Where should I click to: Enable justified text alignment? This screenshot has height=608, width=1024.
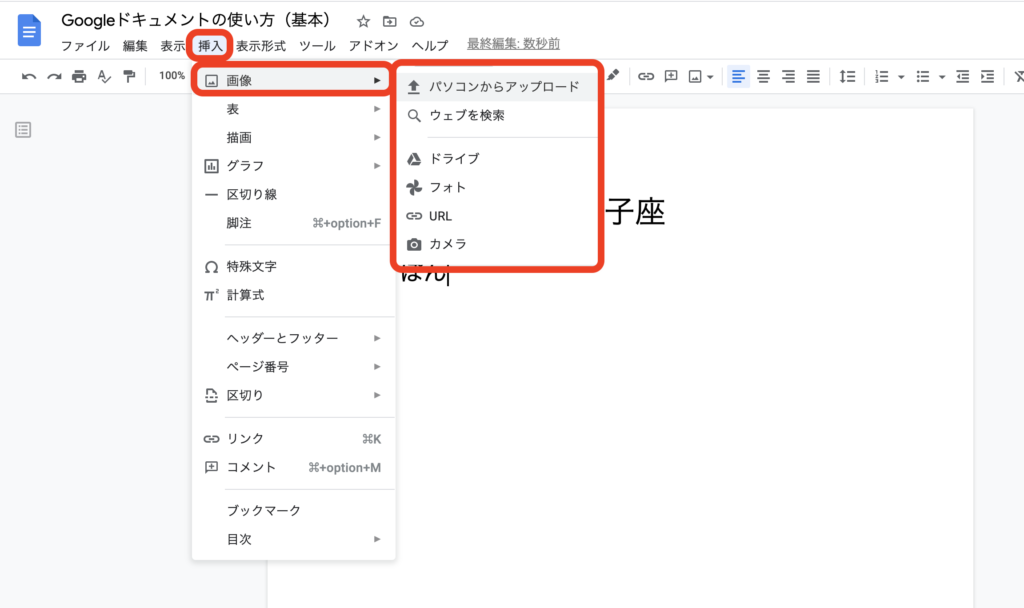(x=814, y=76)
